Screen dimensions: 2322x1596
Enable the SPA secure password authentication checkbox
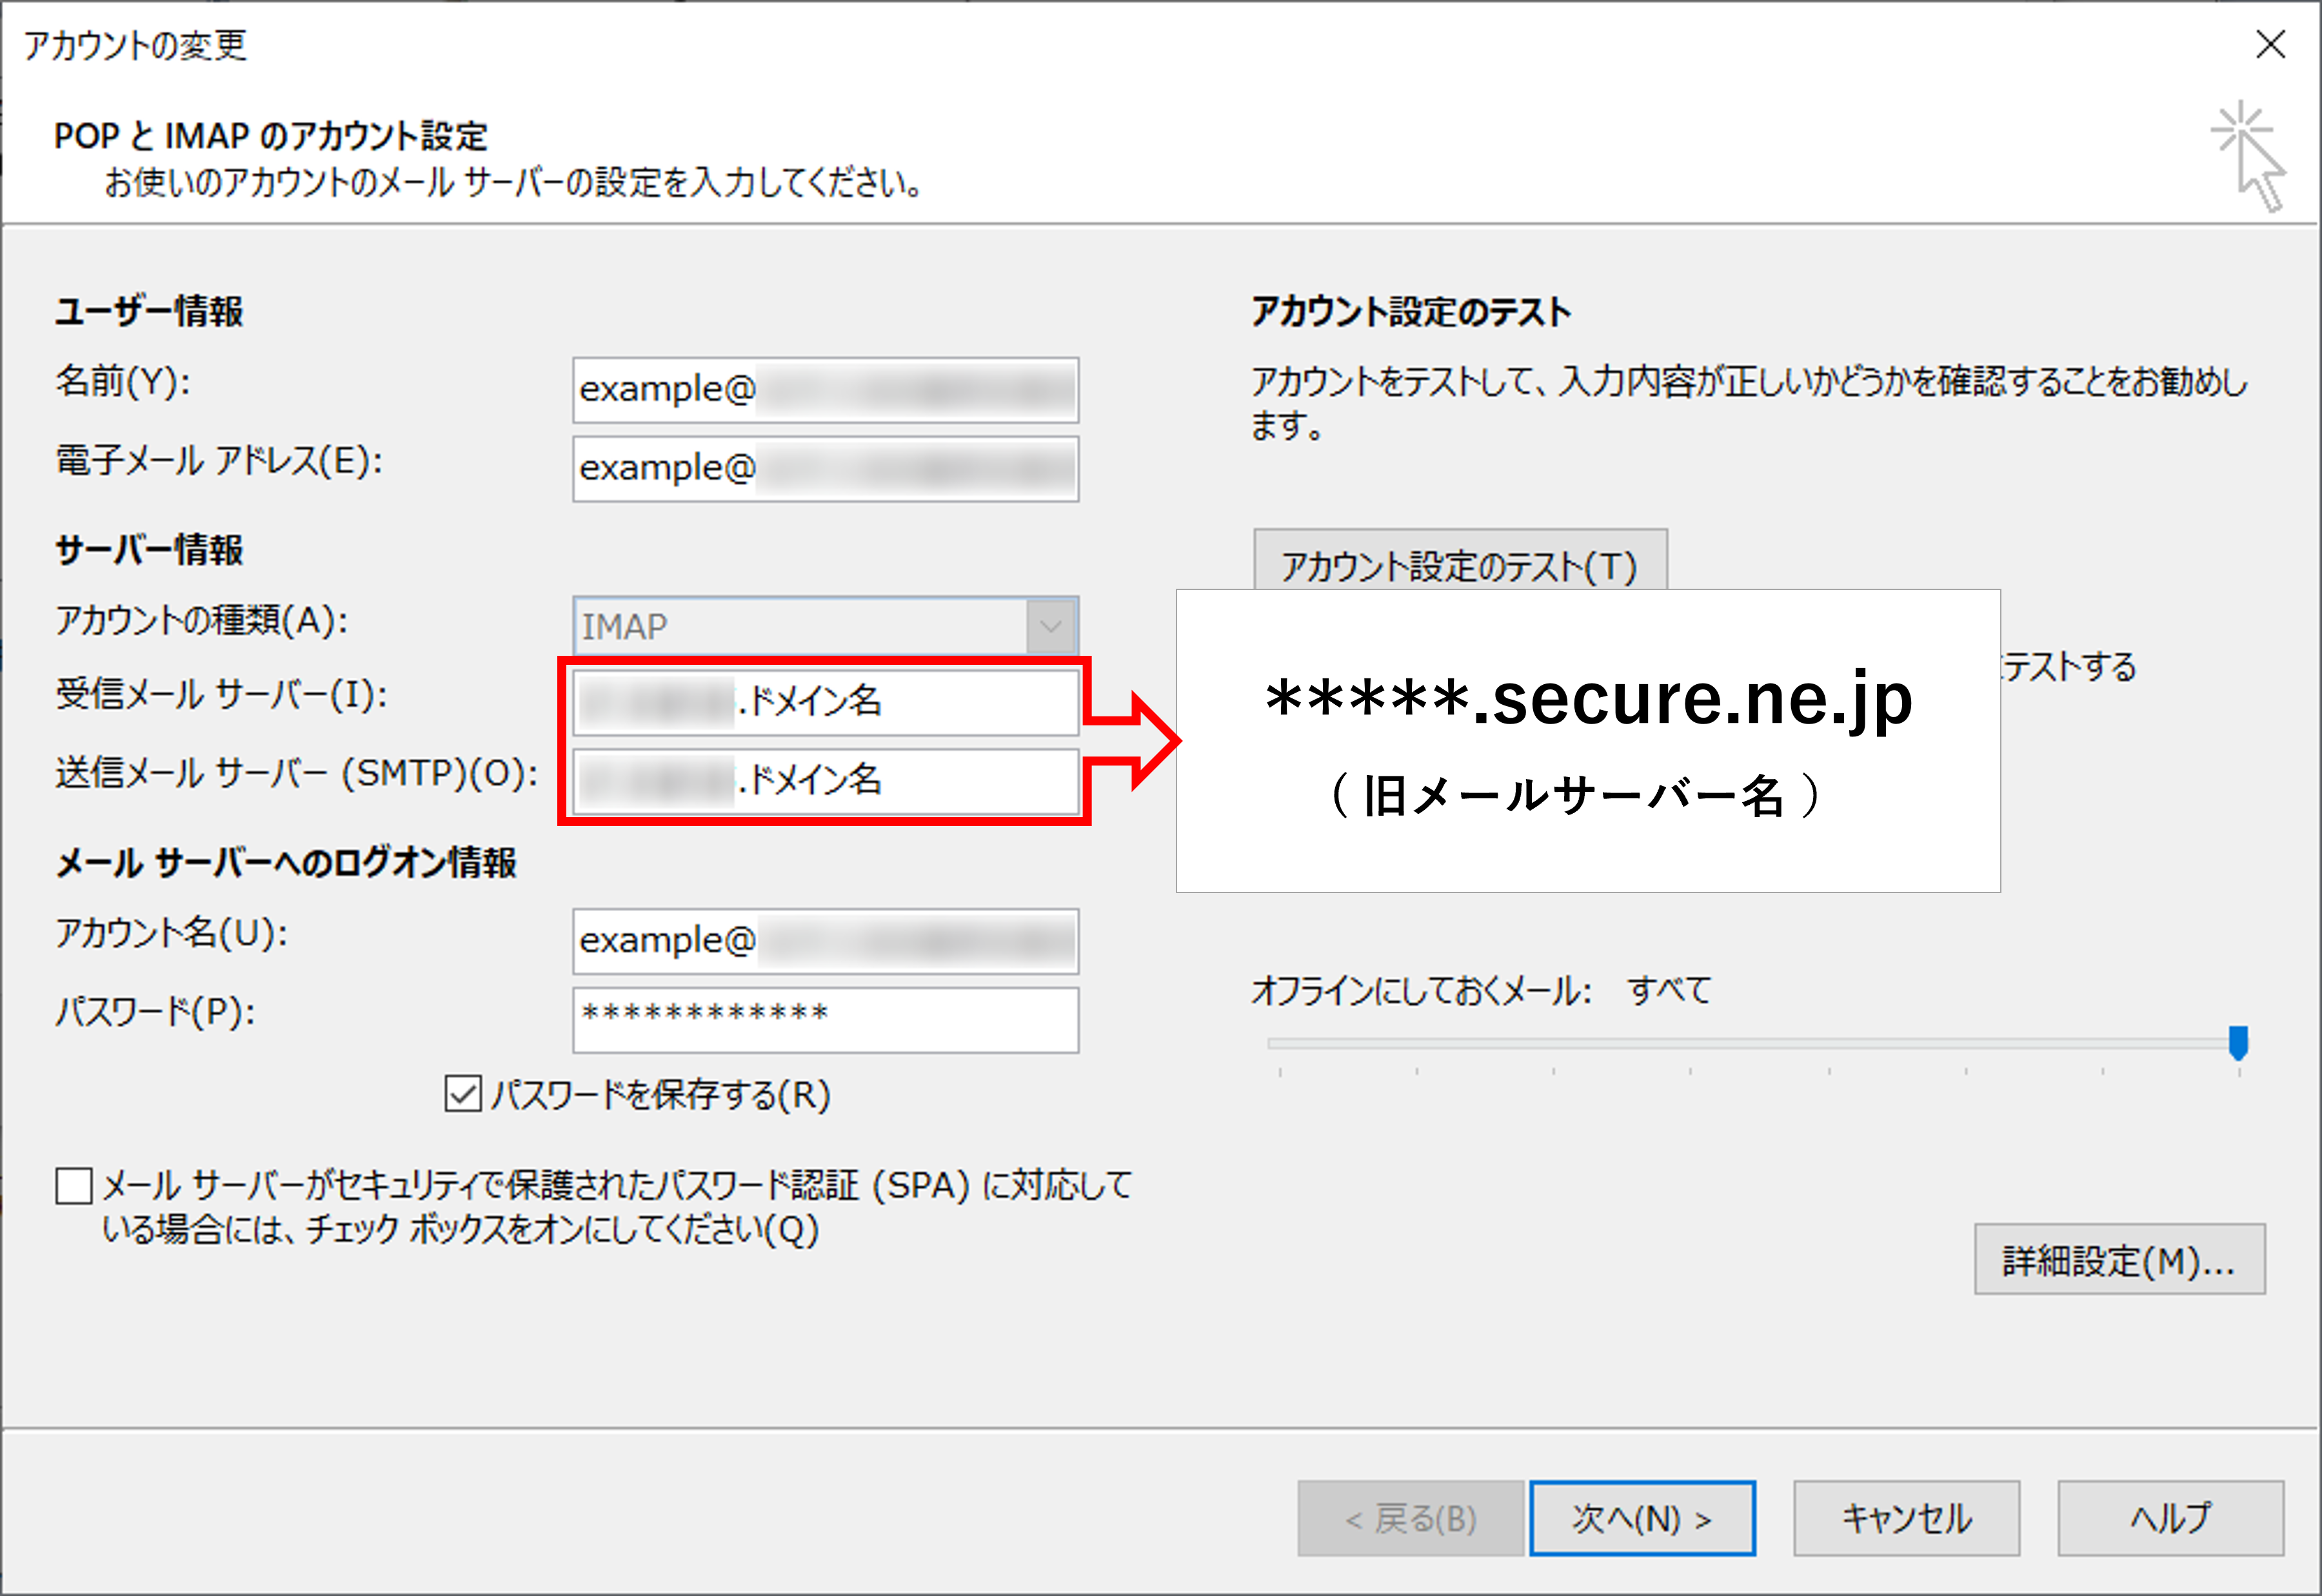tap(74, 1187)
